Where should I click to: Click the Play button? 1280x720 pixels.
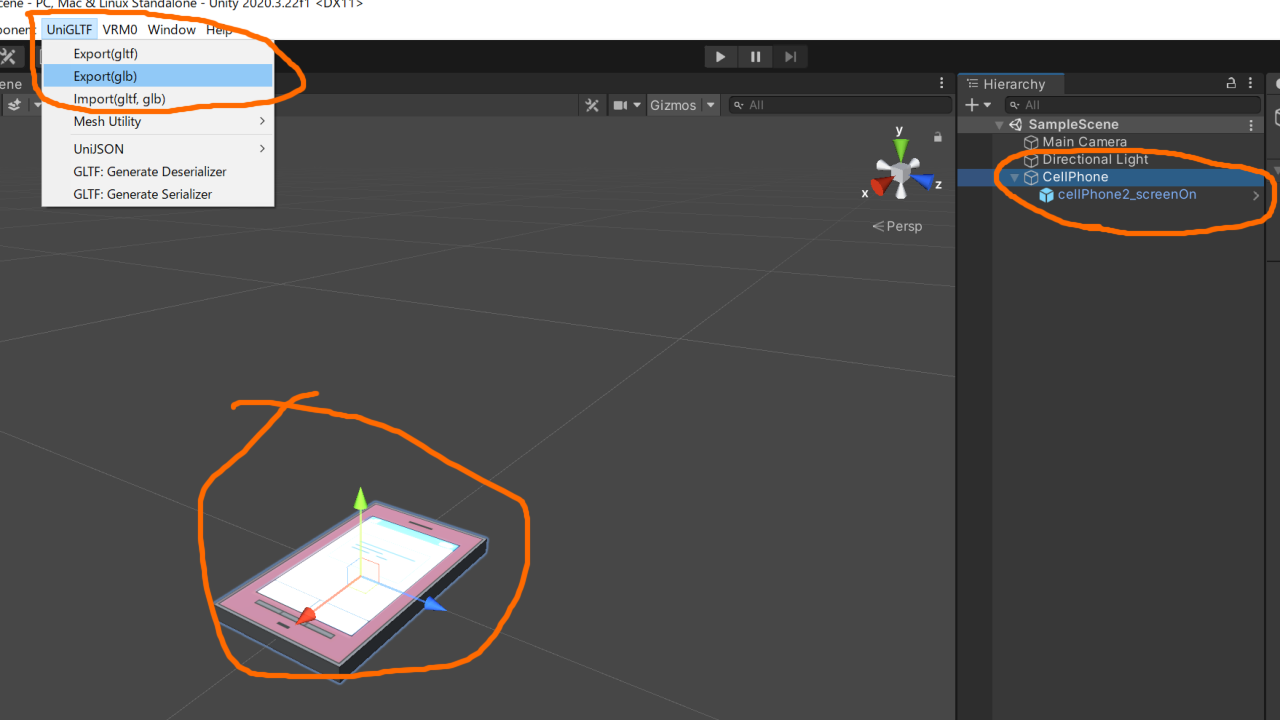[720, 57]
